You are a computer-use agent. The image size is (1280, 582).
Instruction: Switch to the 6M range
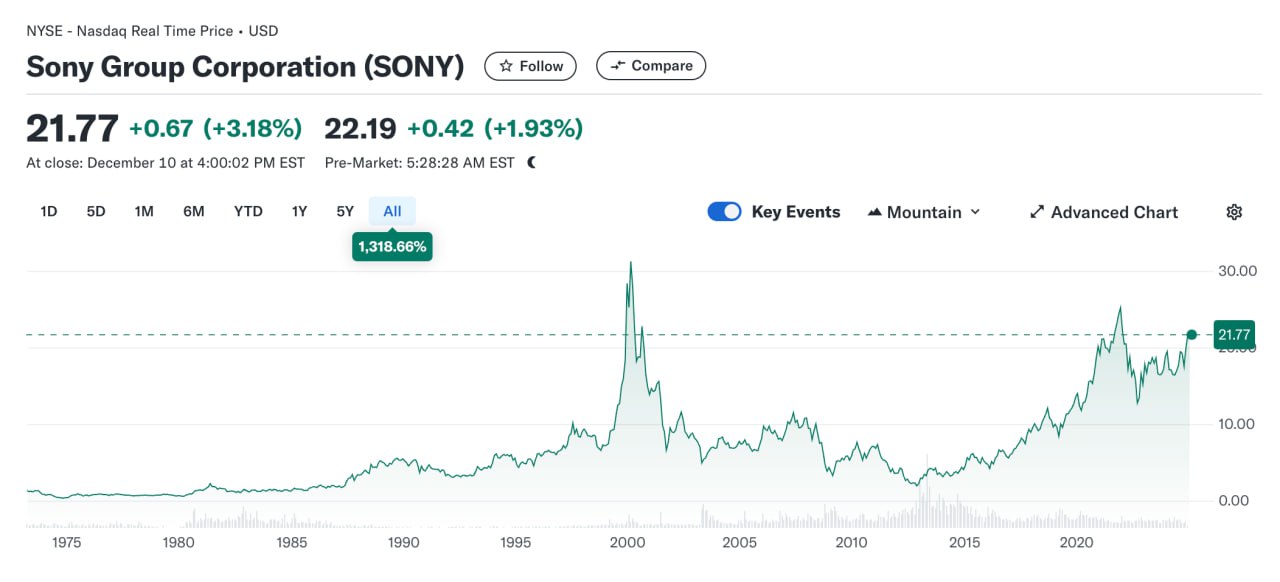pyautogui.click(x=194, y=211)
